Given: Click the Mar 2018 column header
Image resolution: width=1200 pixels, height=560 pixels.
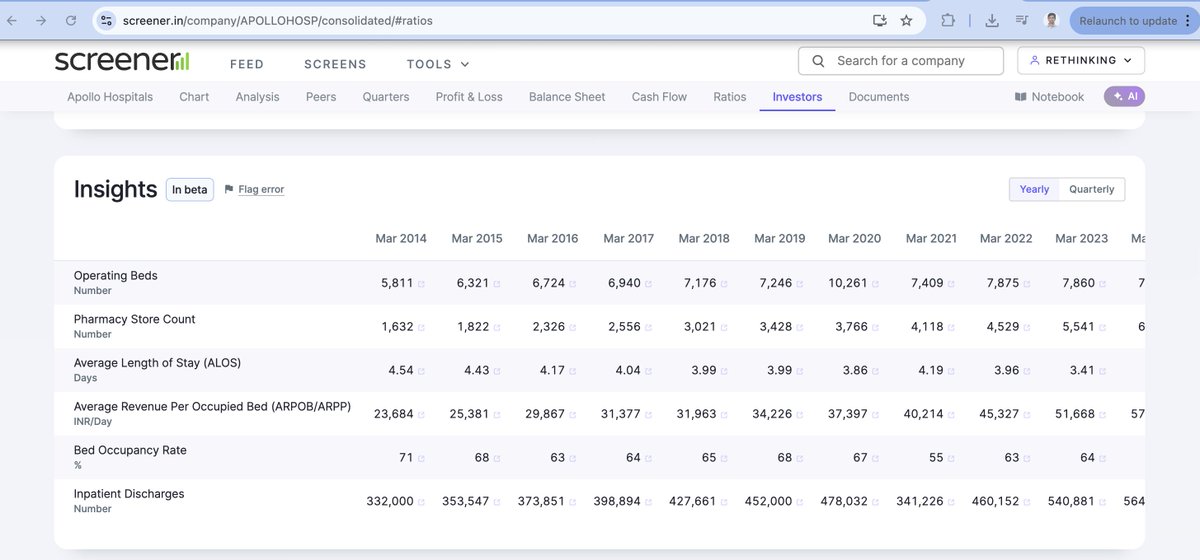Looking at the screenshot, I should point(704,238).
